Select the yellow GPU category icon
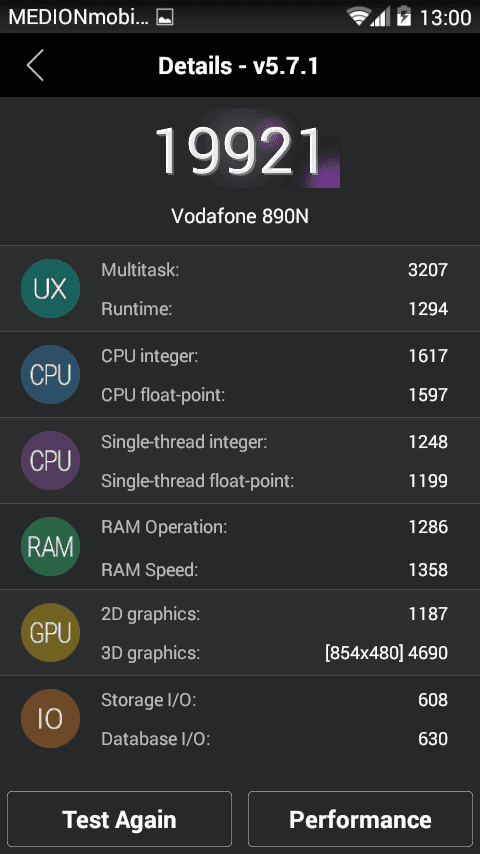The width and height of the screenshot is (480, 854). pyautogui.click(x=50, y=633)
